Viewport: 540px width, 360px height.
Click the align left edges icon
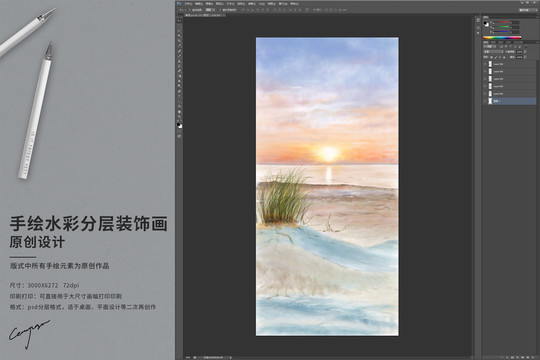pyautogui.click(x=257, y=10)
